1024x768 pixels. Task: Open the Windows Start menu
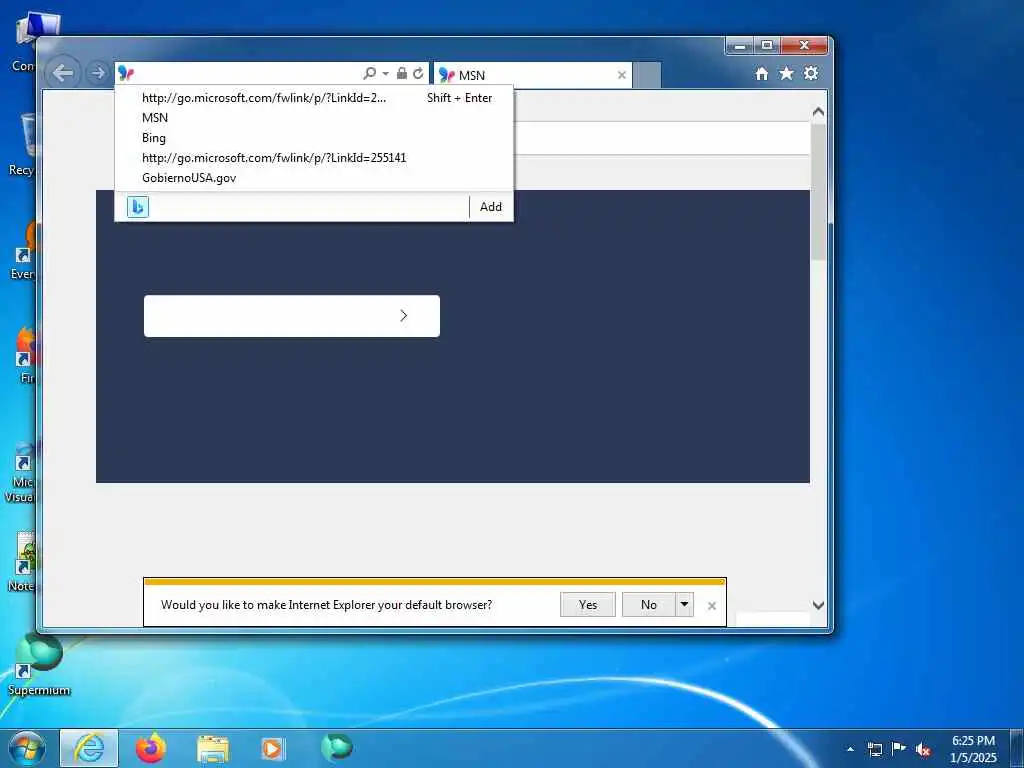[27, 748]
